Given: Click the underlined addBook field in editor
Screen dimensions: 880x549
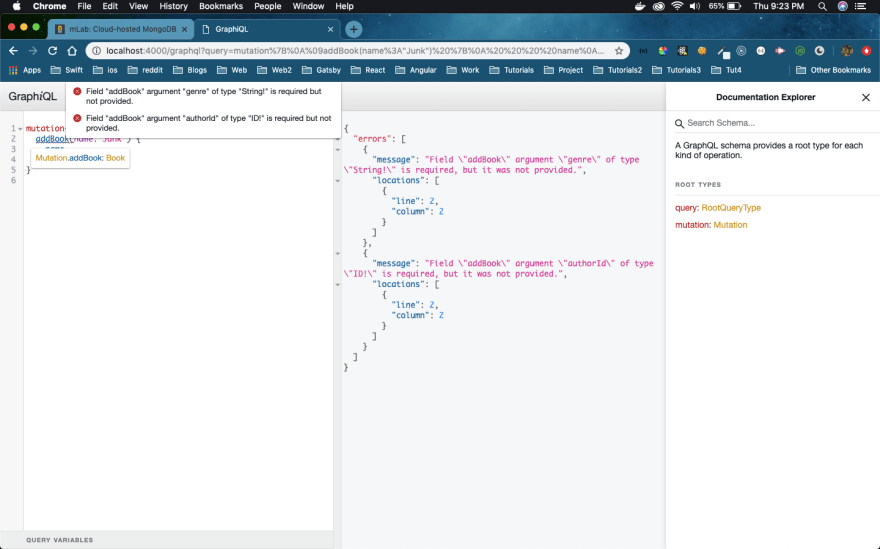Looking at the screenshot, I should (x=52, y=139).
